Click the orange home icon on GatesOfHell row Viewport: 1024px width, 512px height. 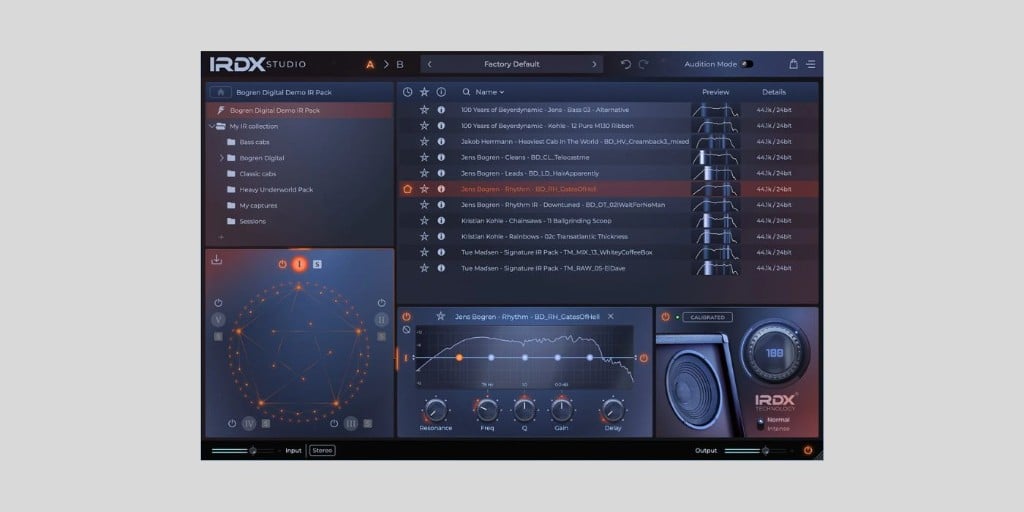[x=408, y=189]
